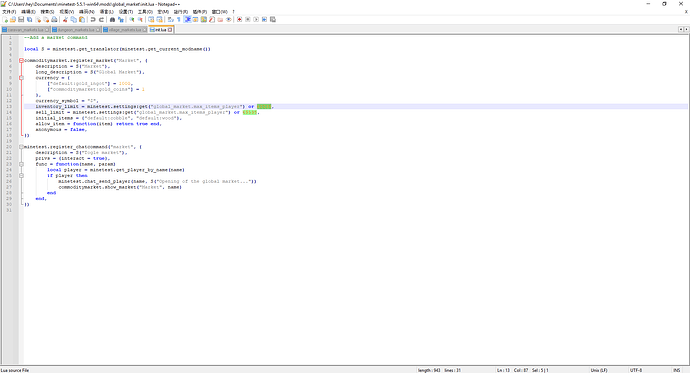The image size is (690, 373).
Task: Toggle the monitoring eye icon
Action: pyautogui.click(x=228, y=19)
